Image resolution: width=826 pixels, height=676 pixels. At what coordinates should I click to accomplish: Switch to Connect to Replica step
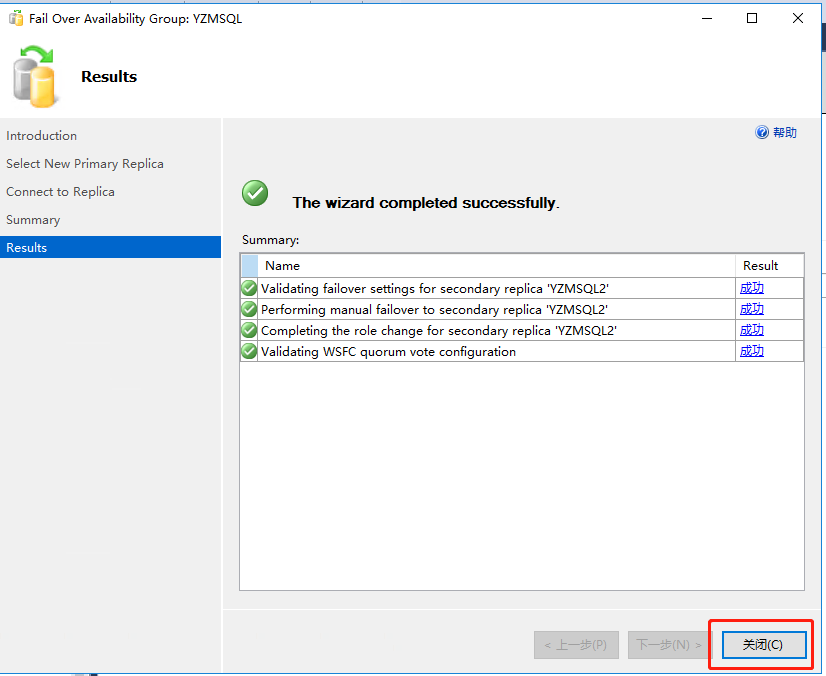pyautogui.click(x=60, y=192)
